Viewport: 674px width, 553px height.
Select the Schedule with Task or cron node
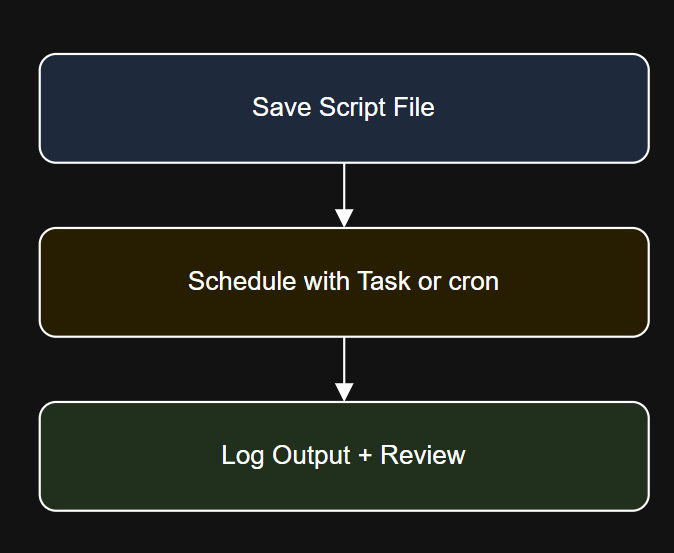[x=344, y=282]
